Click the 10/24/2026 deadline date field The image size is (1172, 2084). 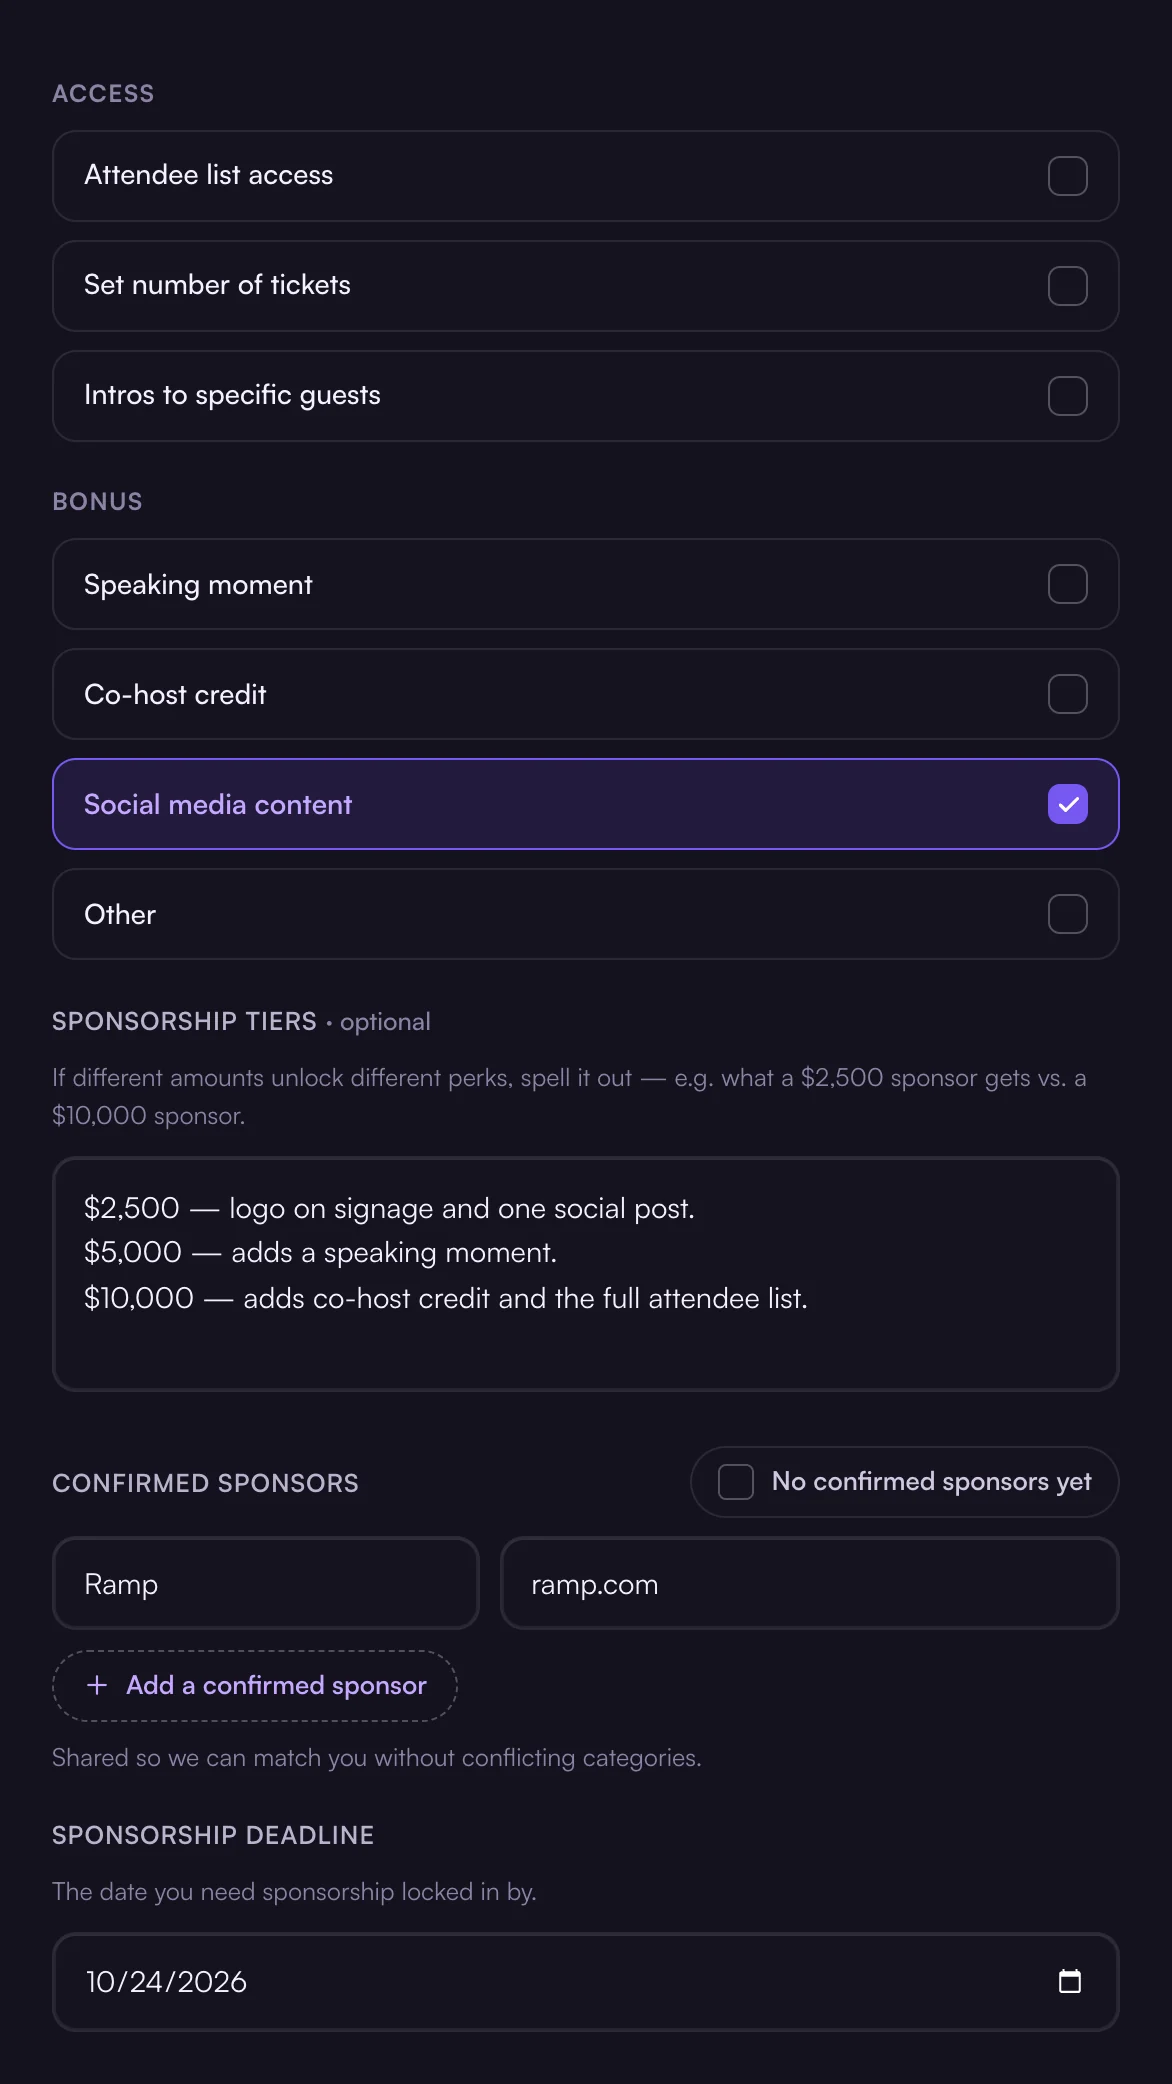click(586, 1982)
